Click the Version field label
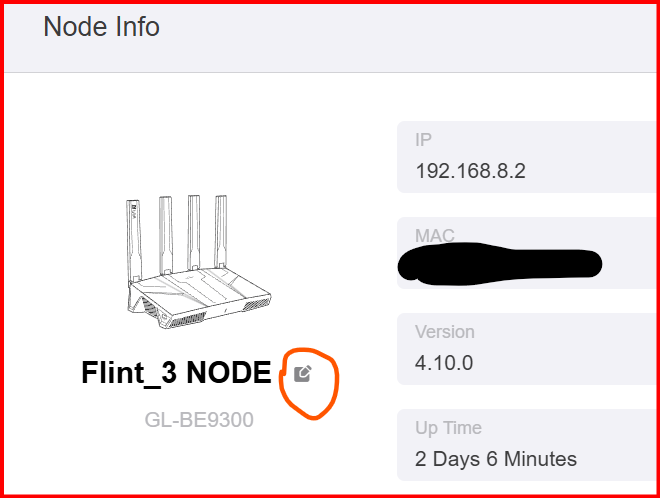Screen dimensions: 660x498 (x=444, y=332)
